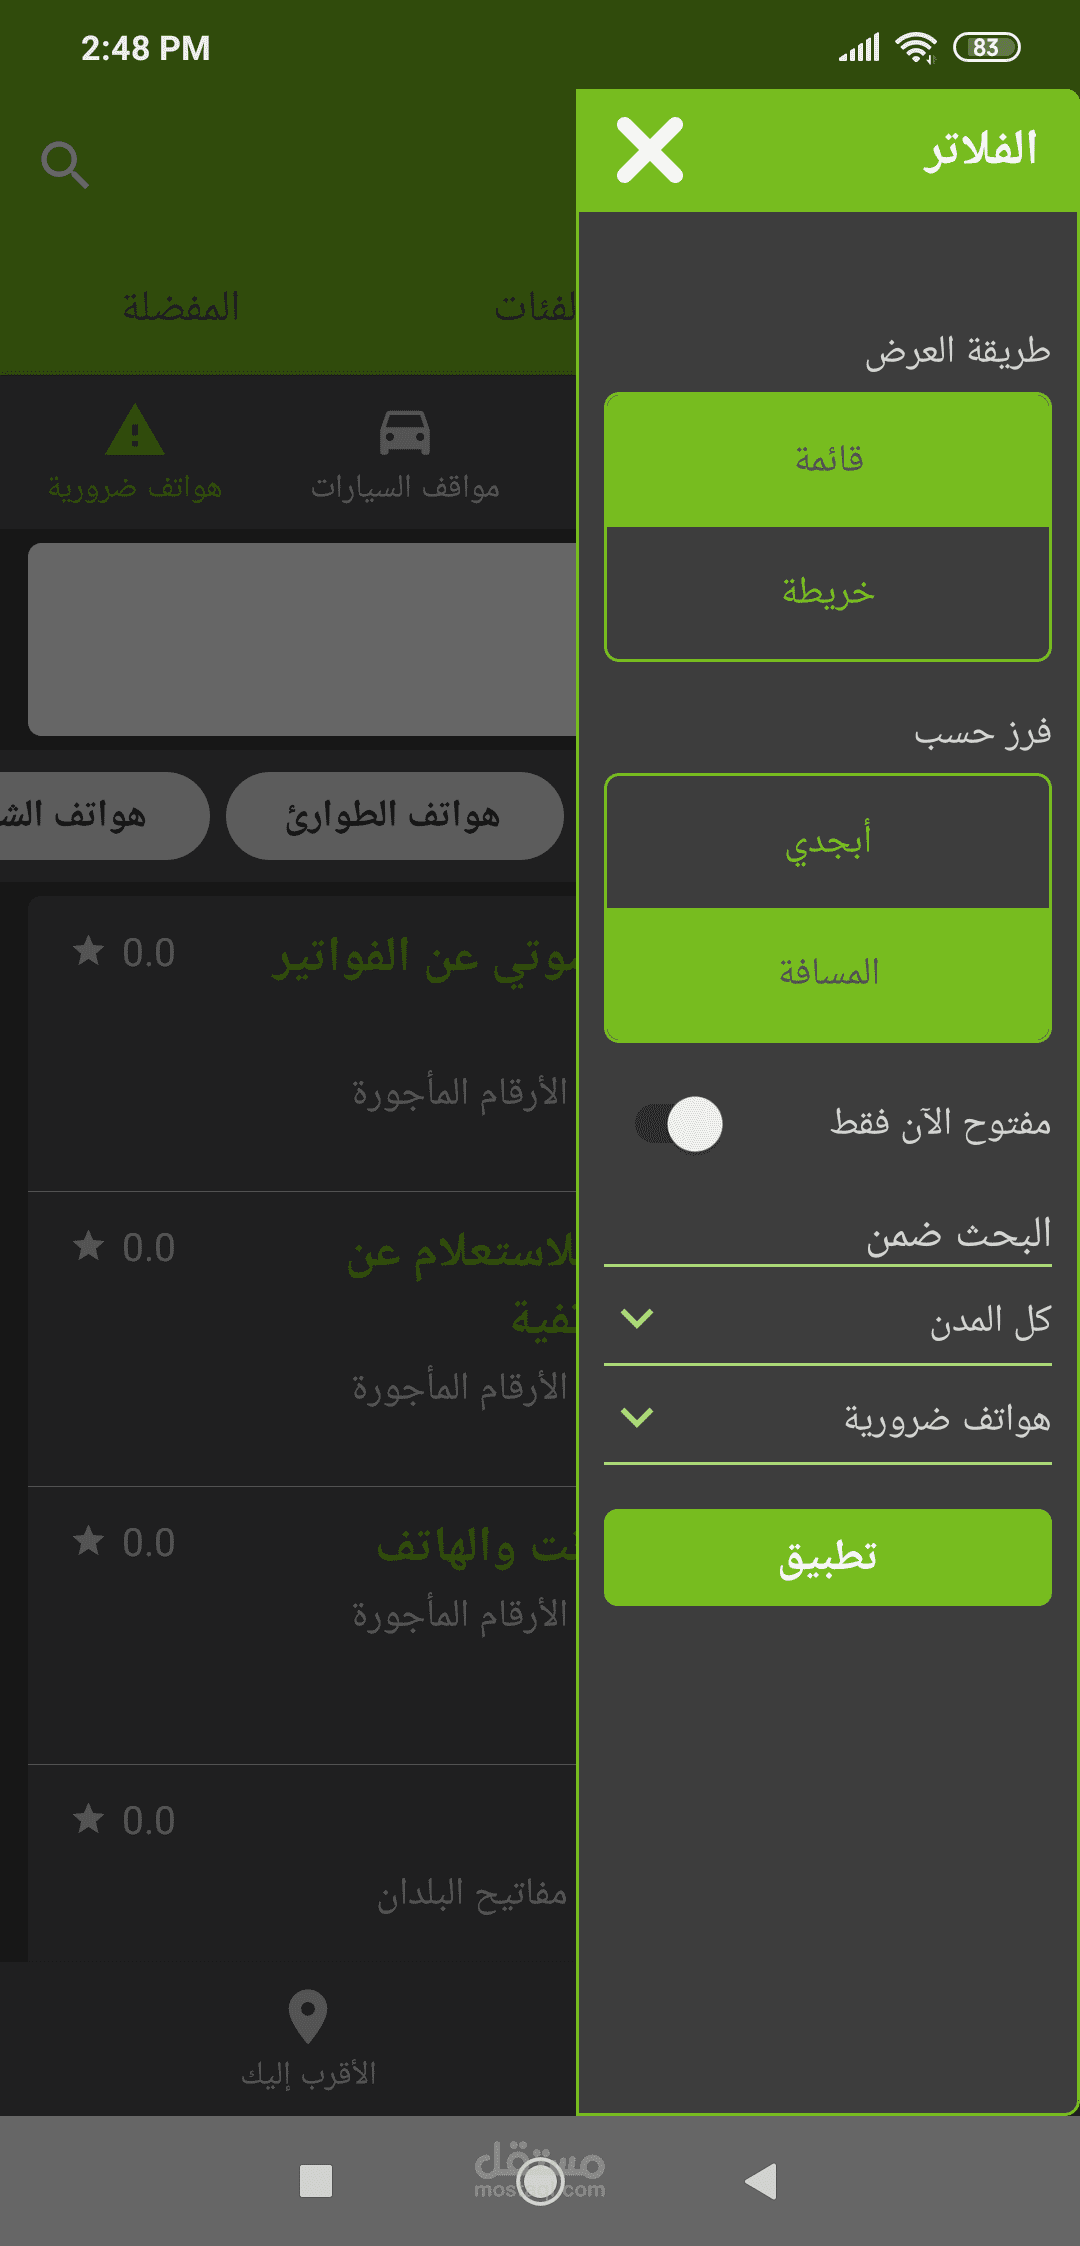Sort by أبجدي alphabetical option
This screenshot has width=1080, height=2246.
[828, 842]
